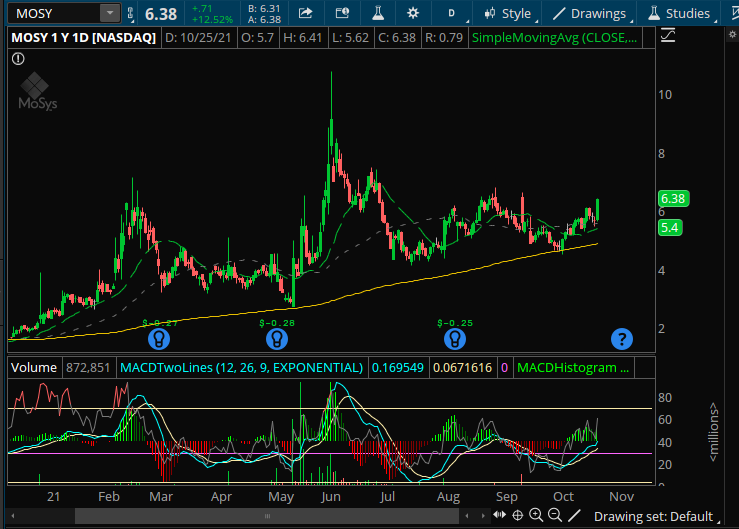Click the crosshair pan icon
The image size is (739, 529).
517,515
